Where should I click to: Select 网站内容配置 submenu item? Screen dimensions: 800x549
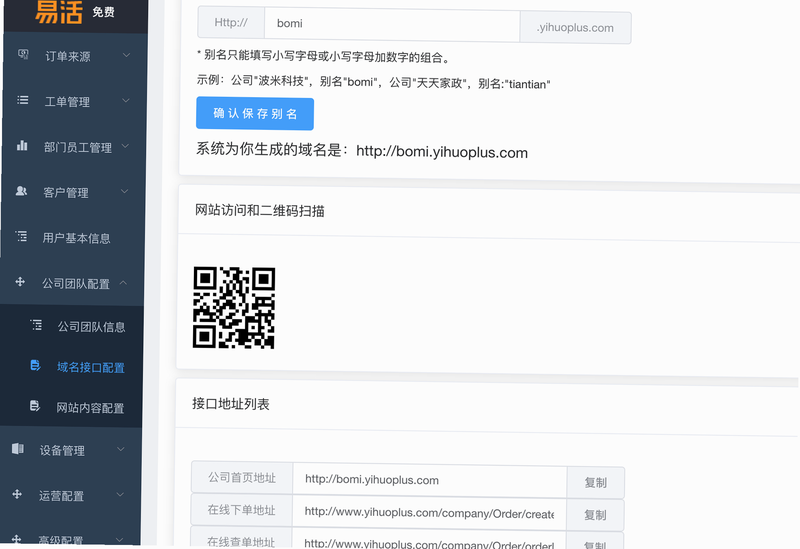[70, 407]
